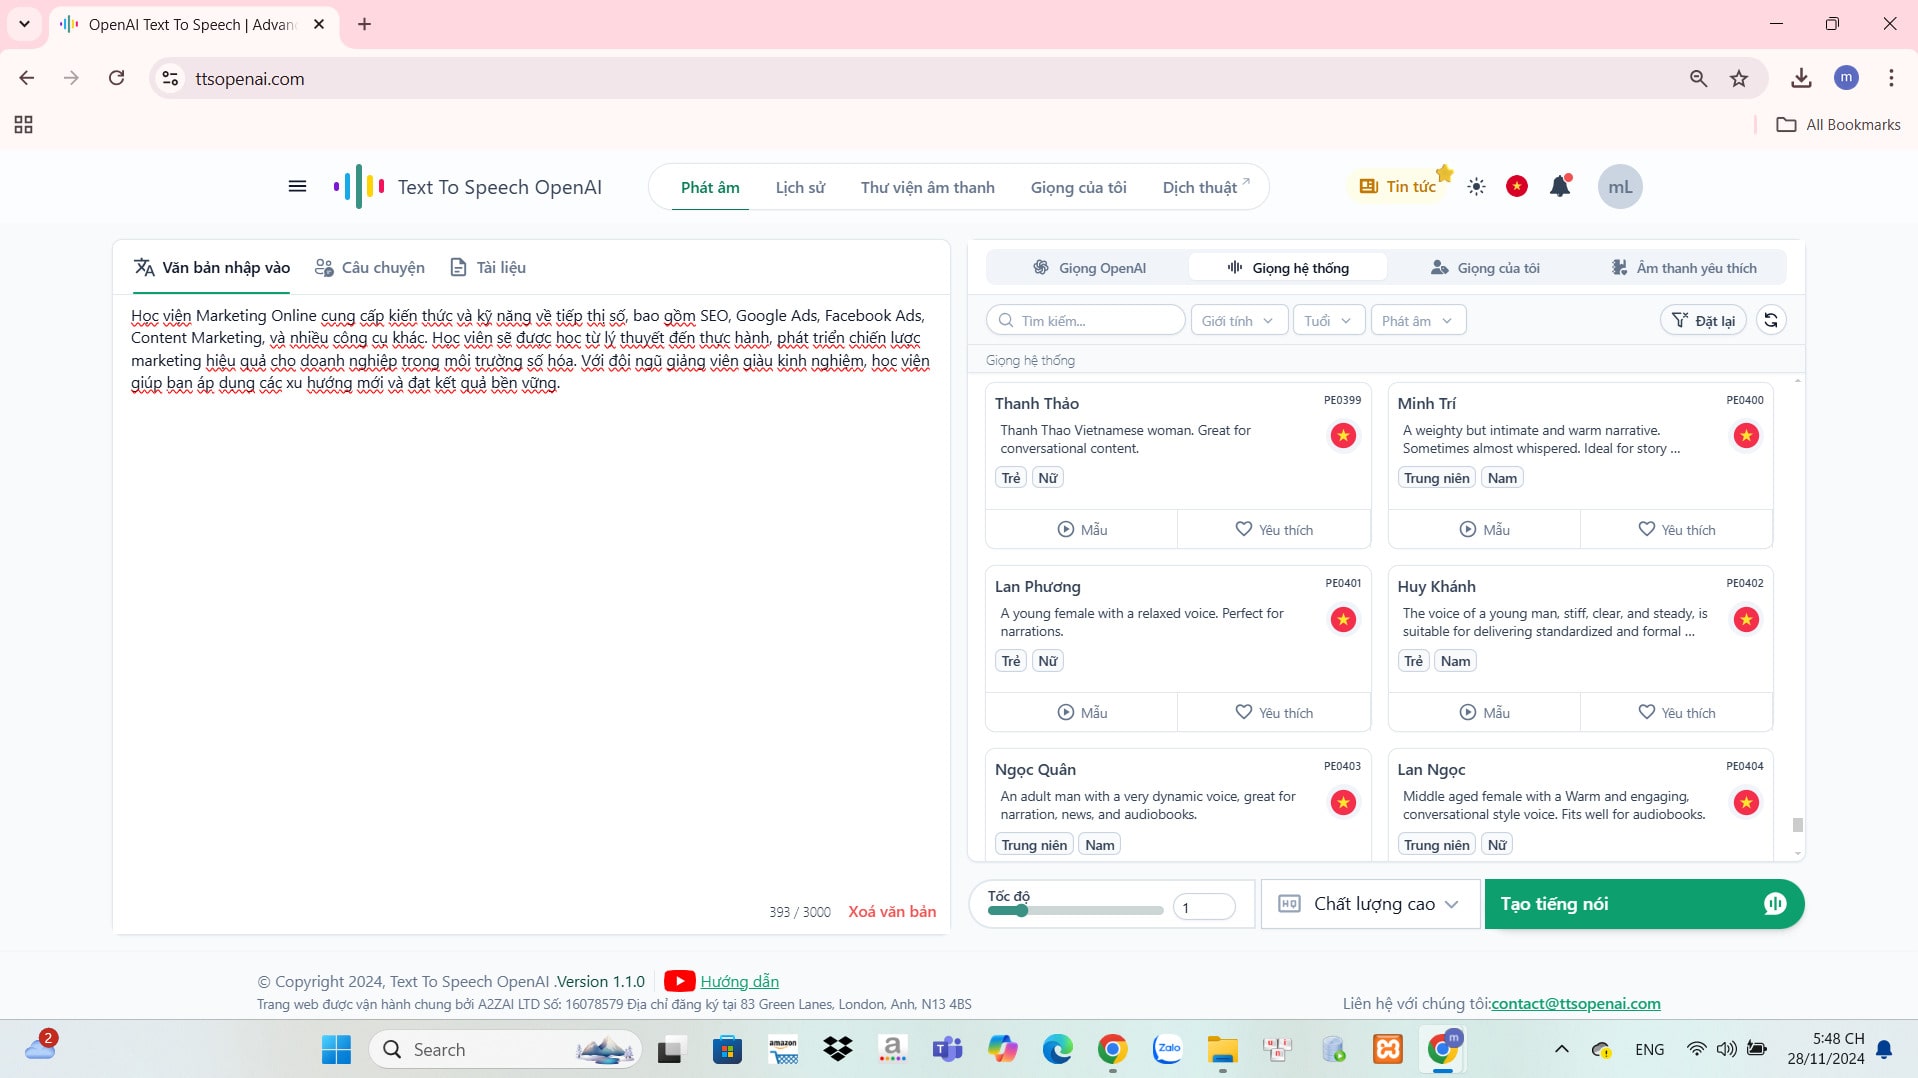This screenshot has height=1078, width=1918.
Task: Click the Tin tức news button
Action: pos(1398,186)
